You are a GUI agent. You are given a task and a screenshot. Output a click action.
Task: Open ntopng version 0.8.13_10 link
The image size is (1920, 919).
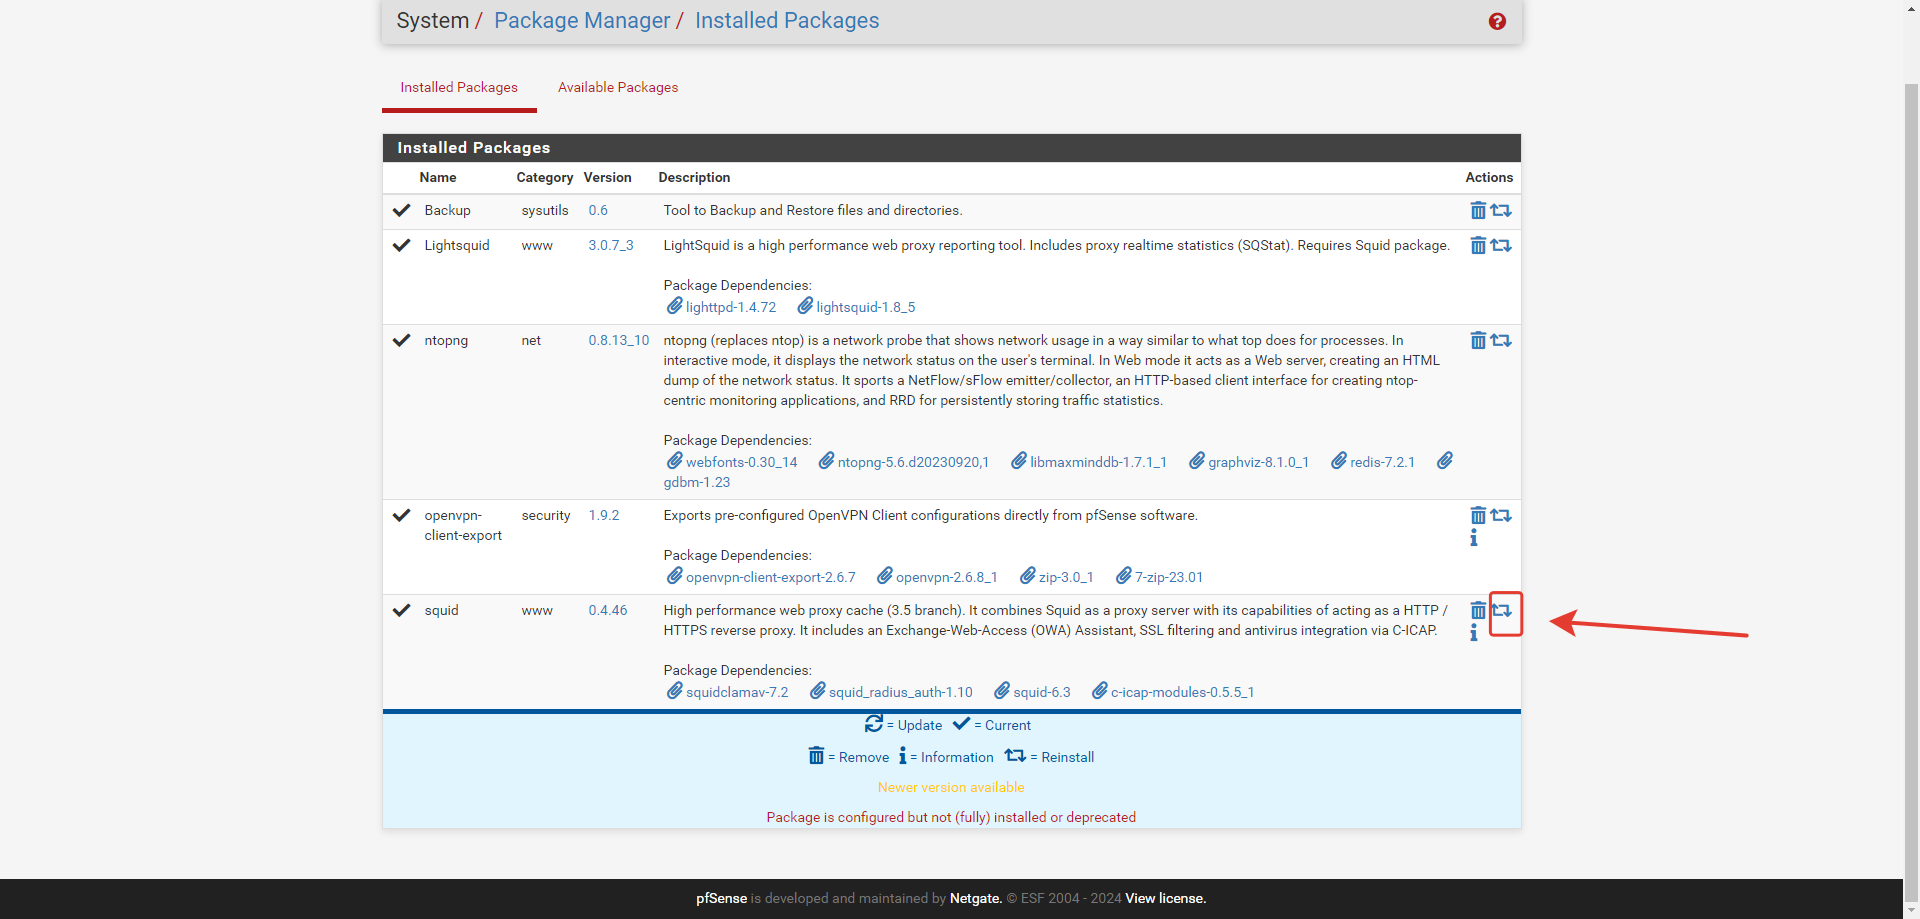pyautogui.click(x=619, y=340)
